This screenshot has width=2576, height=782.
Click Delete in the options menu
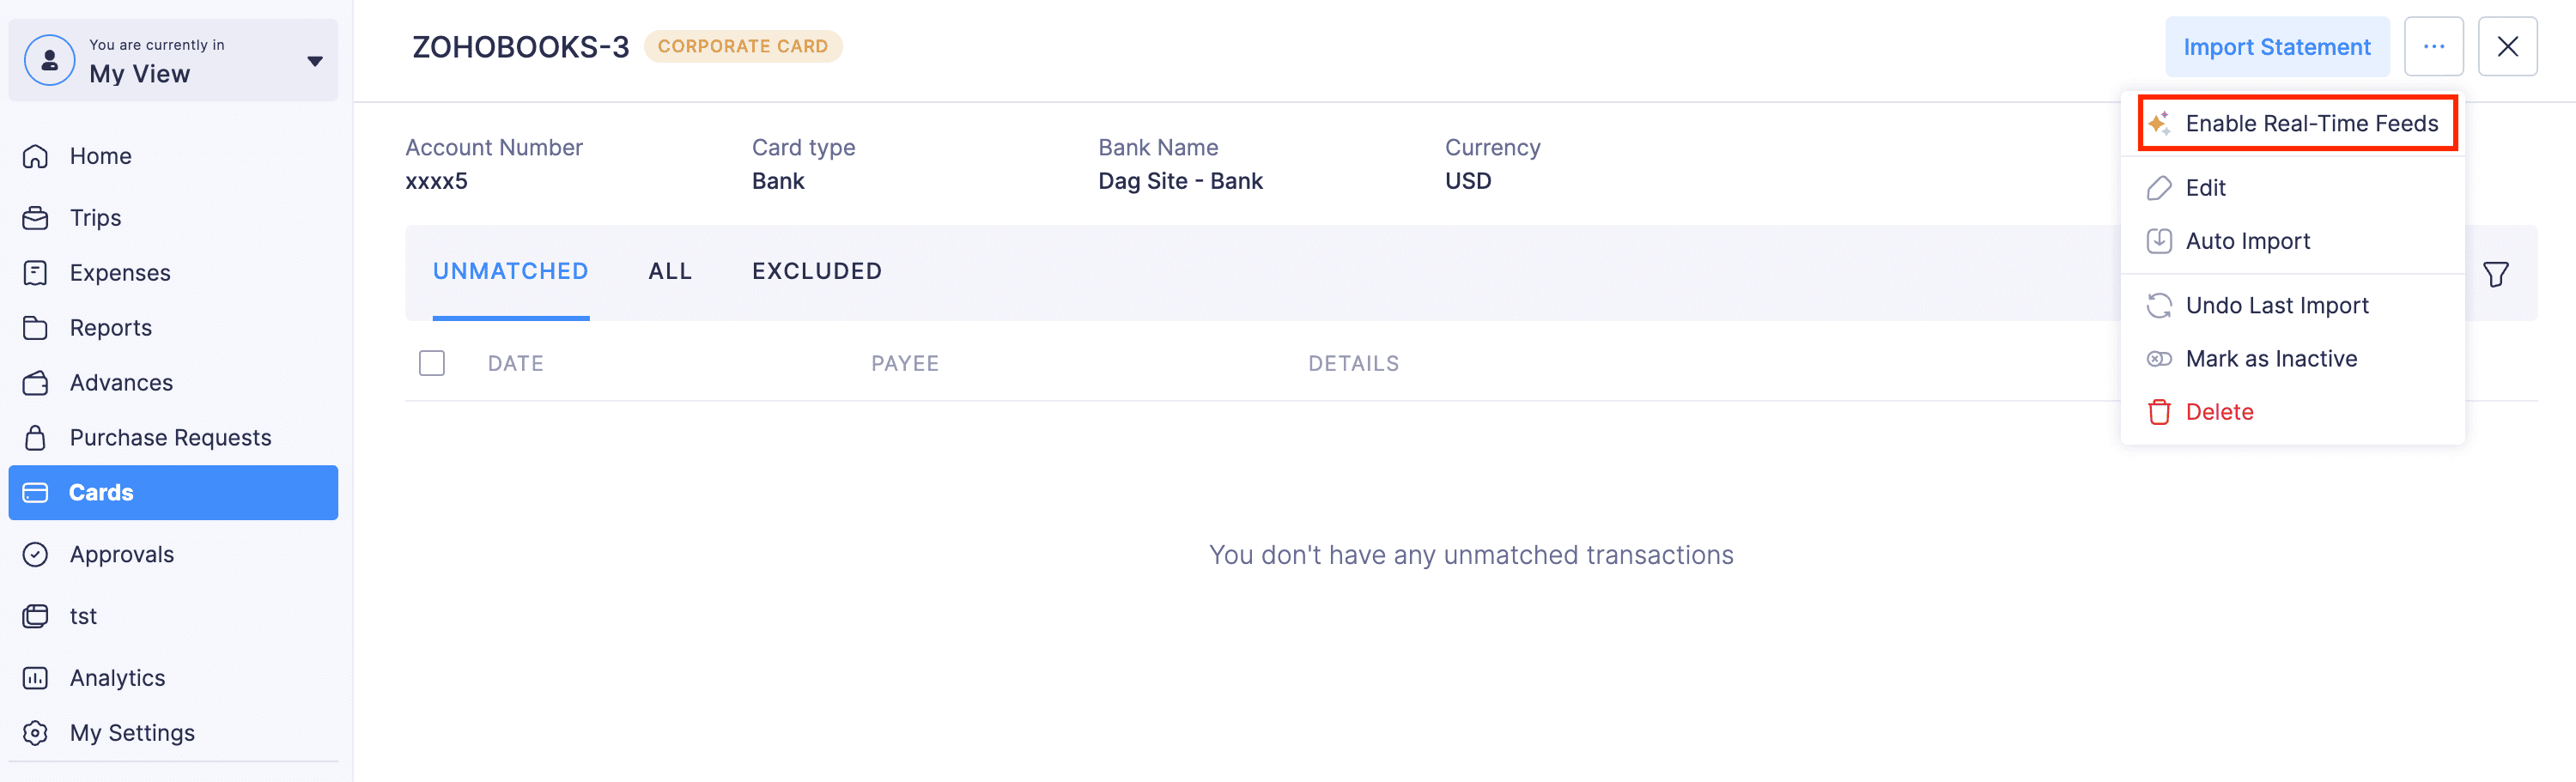point(2218,412)
